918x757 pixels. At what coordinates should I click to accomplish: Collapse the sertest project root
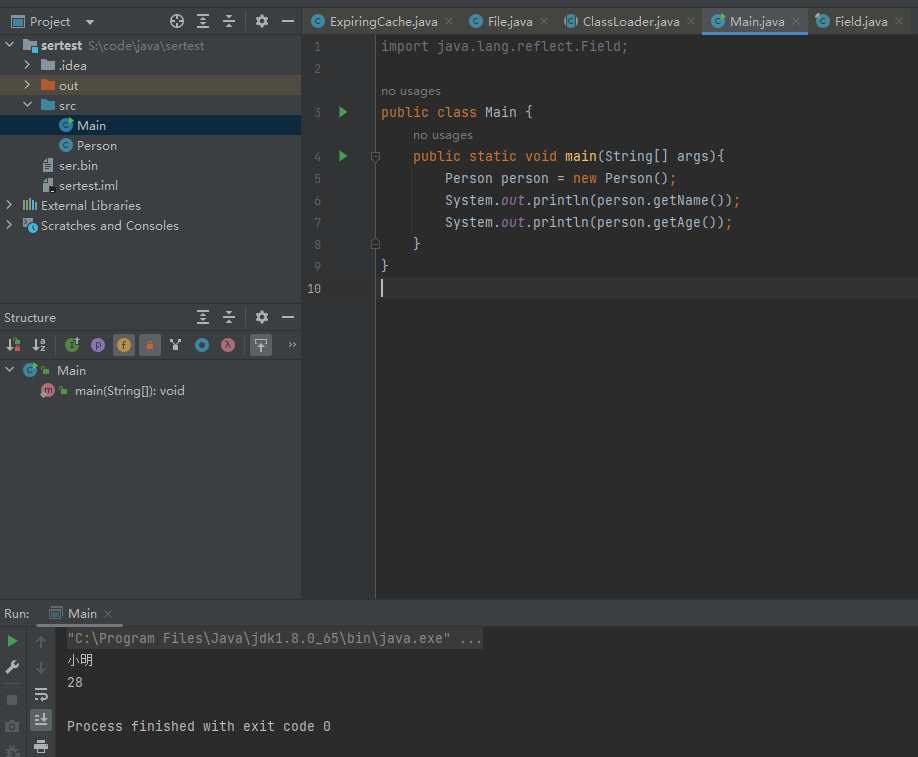click(x=9, y=44)
